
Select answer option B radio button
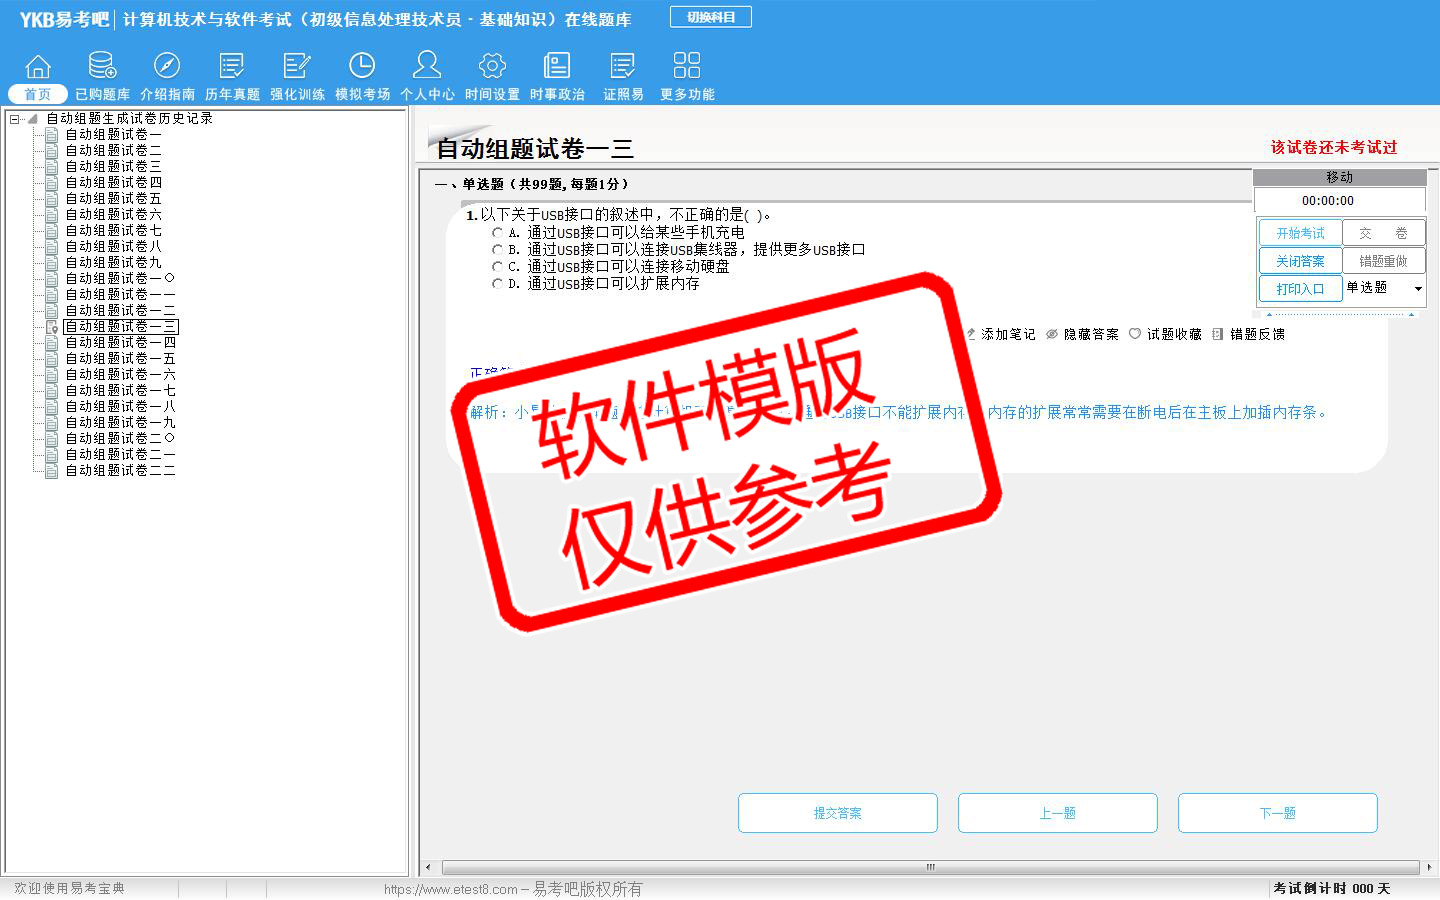coord(497,250)
